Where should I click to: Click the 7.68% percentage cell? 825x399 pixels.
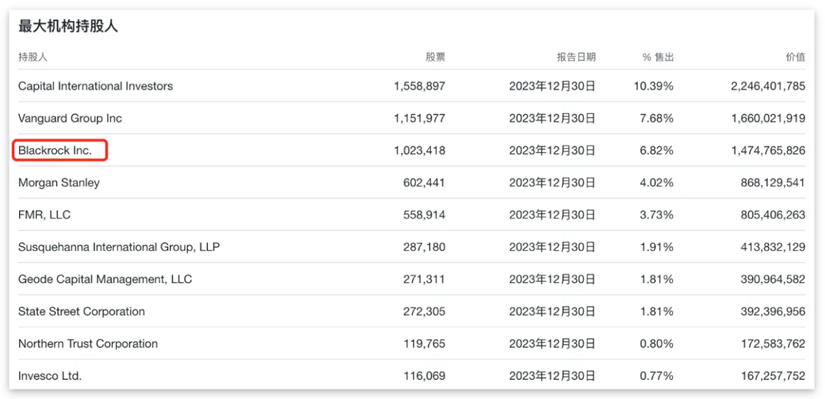[657, 118]
